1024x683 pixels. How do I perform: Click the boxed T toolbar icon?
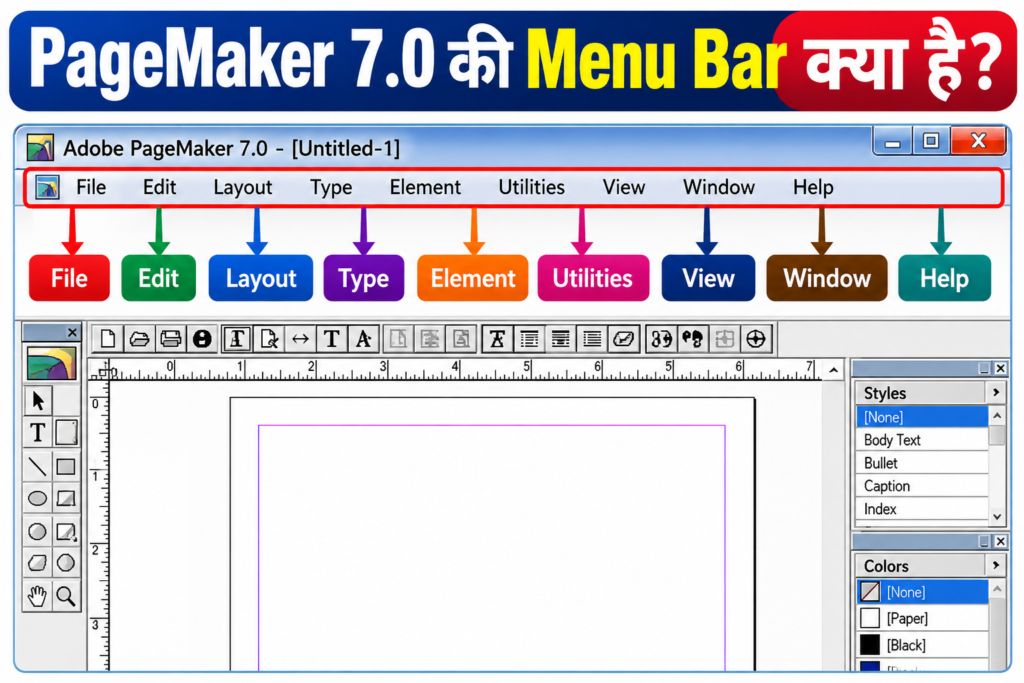pyautogui.click(x=236, y=339)
